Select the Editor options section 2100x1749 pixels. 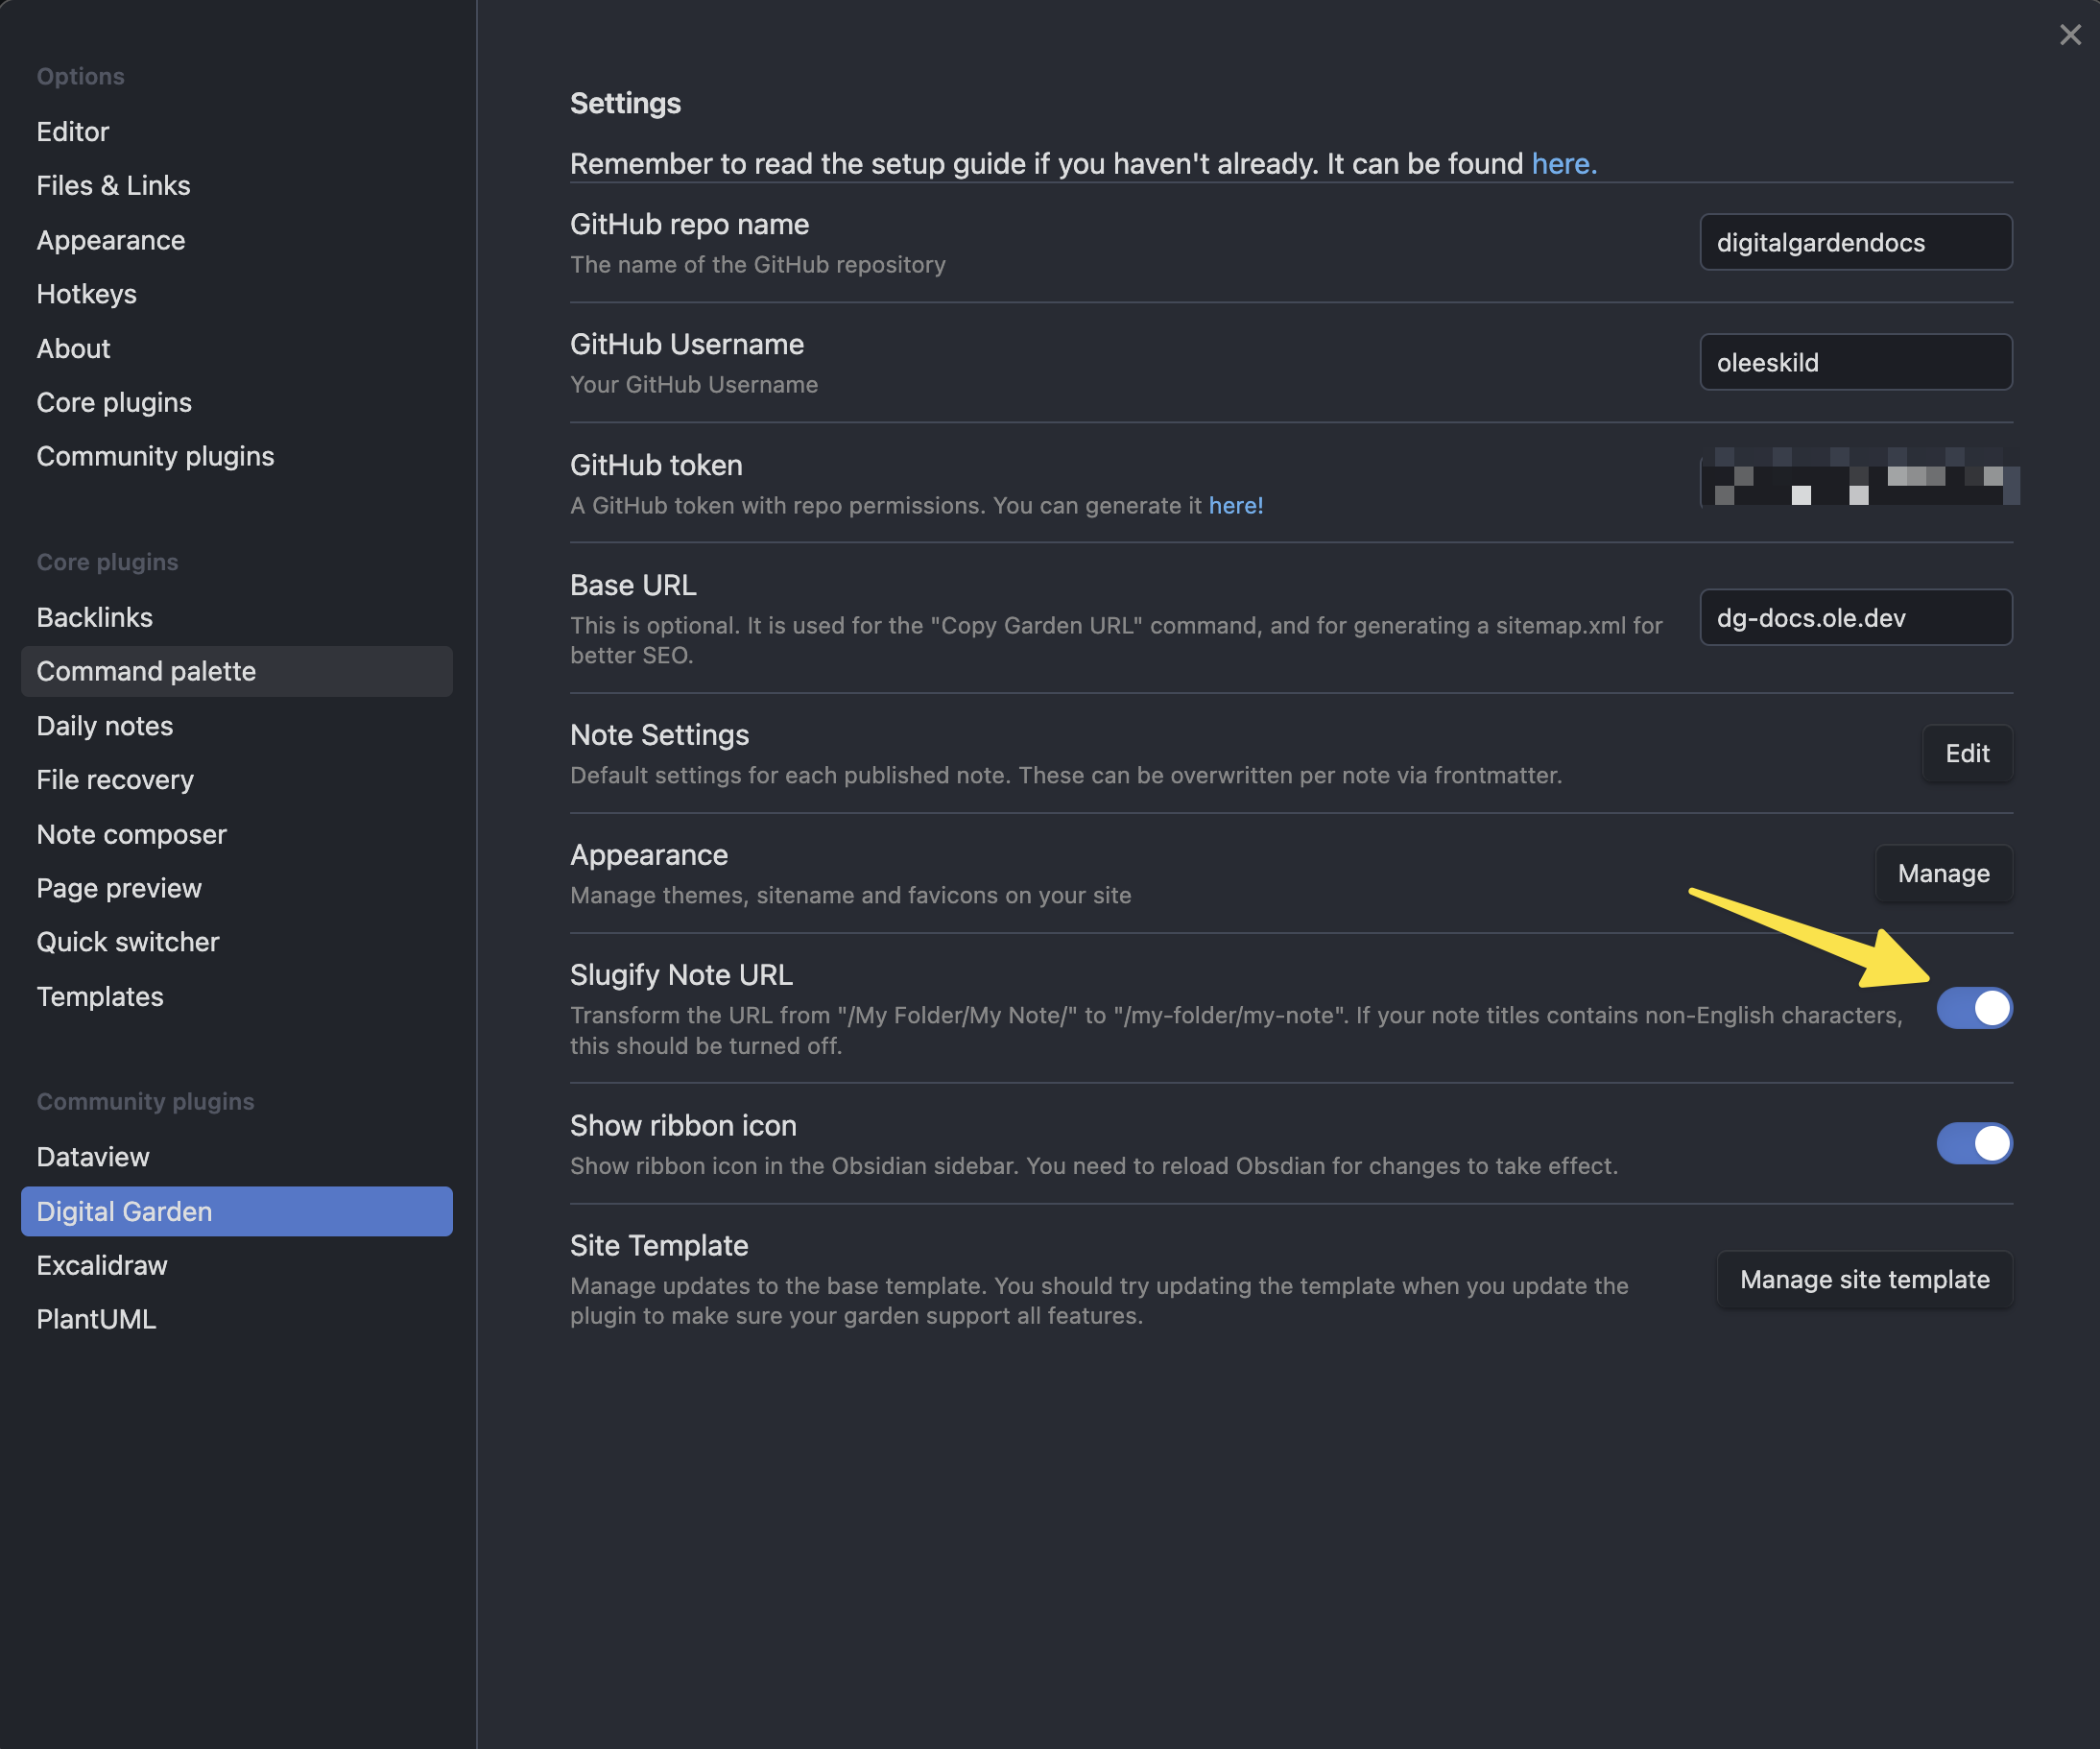tap(71, 131)
